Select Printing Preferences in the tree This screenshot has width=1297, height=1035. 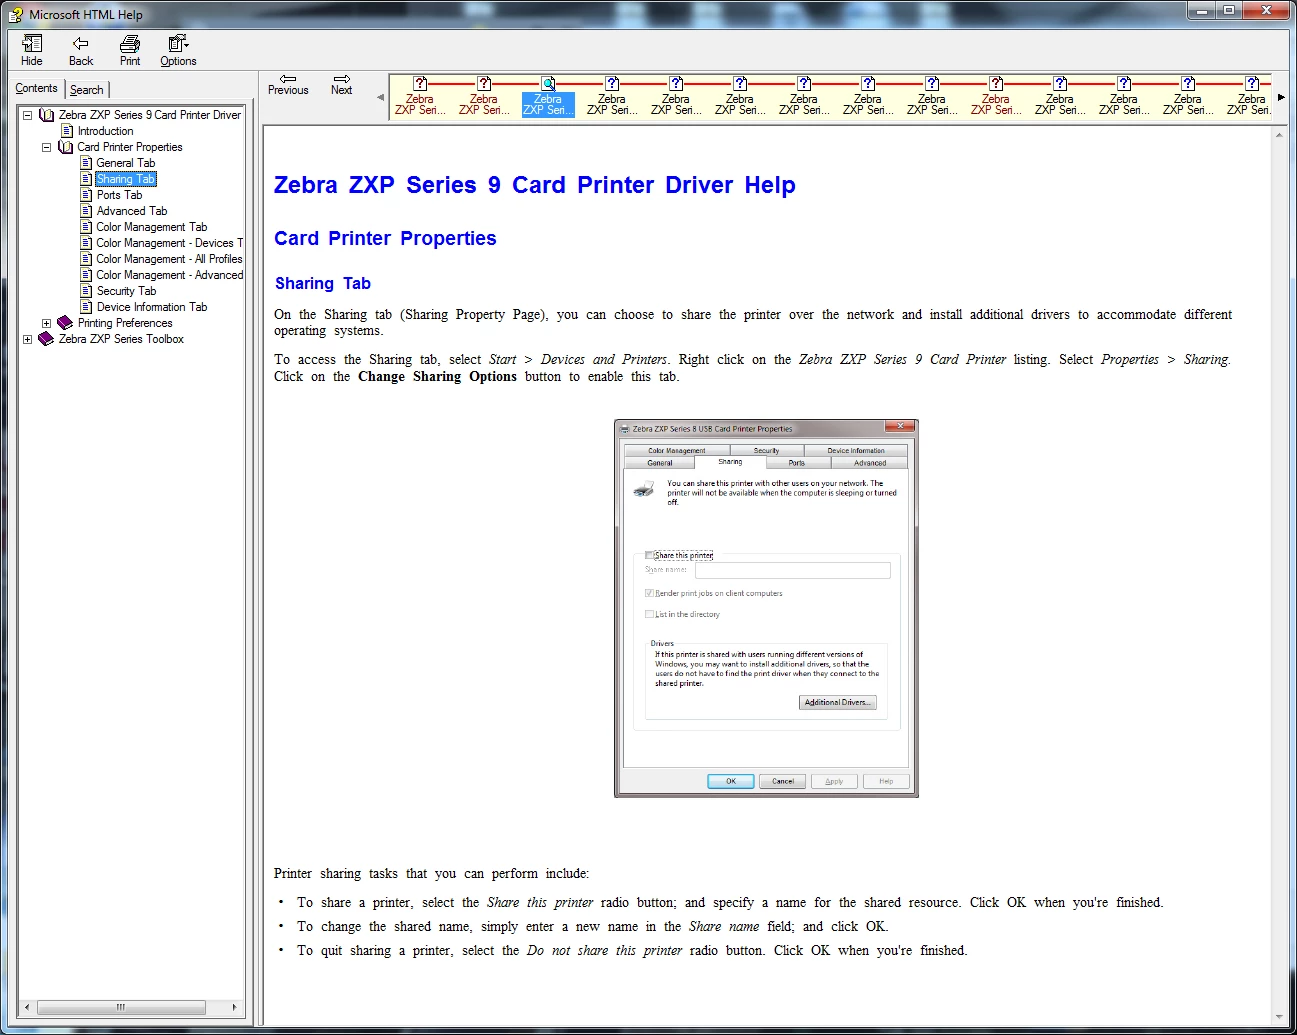[125, 323]
